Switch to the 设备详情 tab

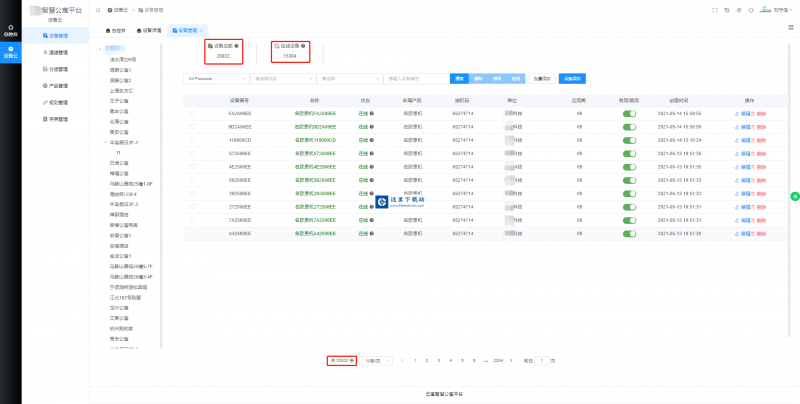(x=150, y=31)
